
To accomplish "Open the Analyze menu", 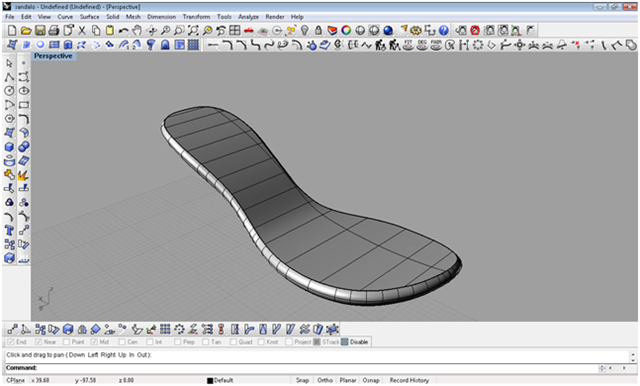I will click(249, 17).
